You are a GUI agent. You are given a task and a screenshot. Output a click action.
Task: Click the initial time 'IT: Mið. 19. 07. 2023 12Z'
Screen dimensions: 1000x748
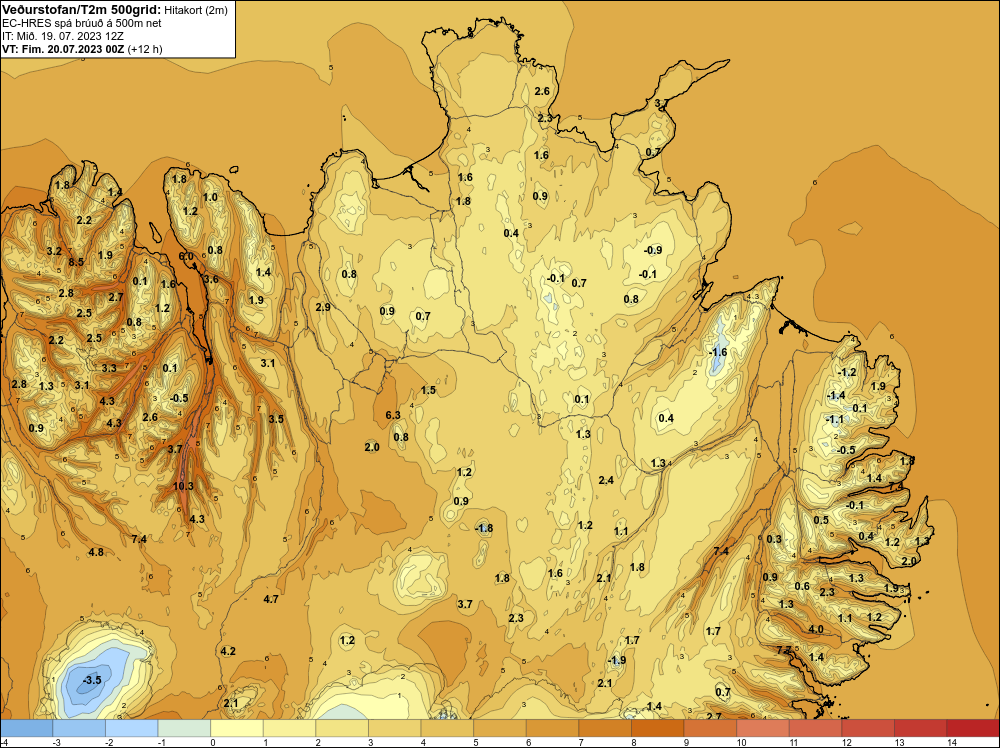coord(62,36)
